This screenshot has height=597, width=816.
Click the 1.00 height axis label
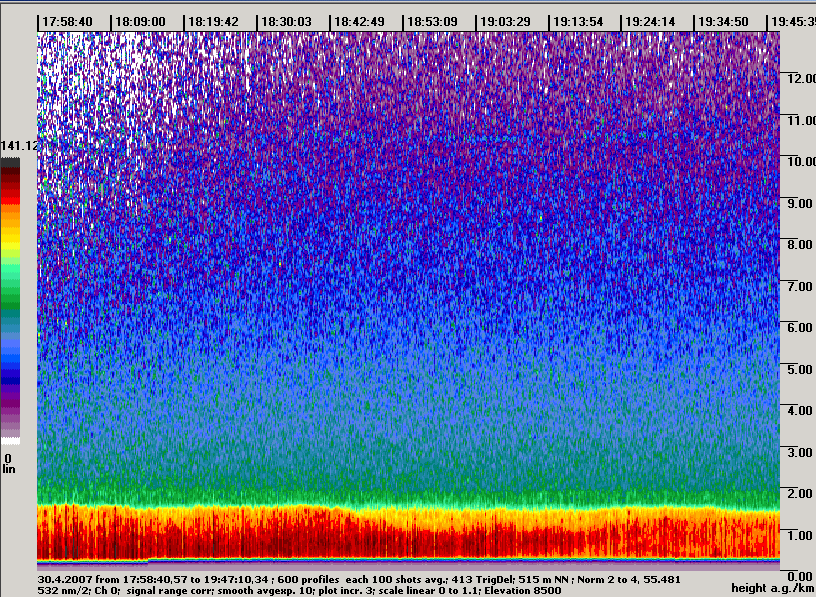coord(800,535)
